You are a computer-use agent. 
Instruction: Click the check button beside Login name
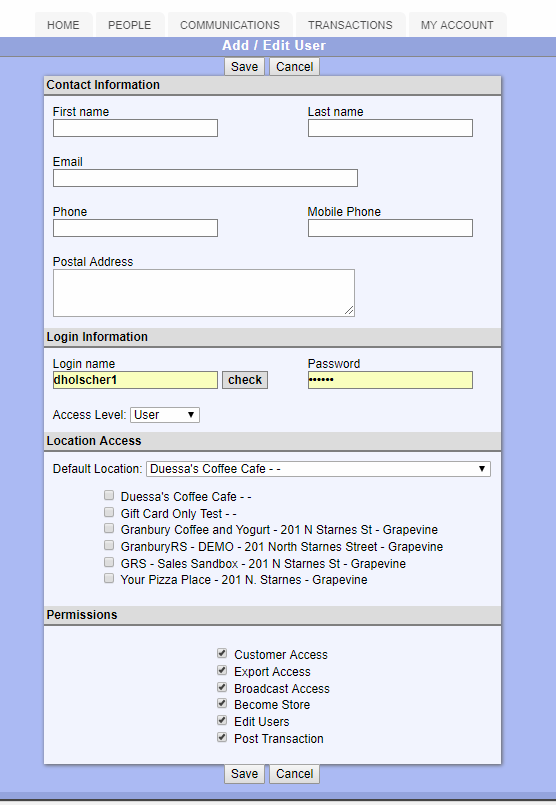(245, 380)
